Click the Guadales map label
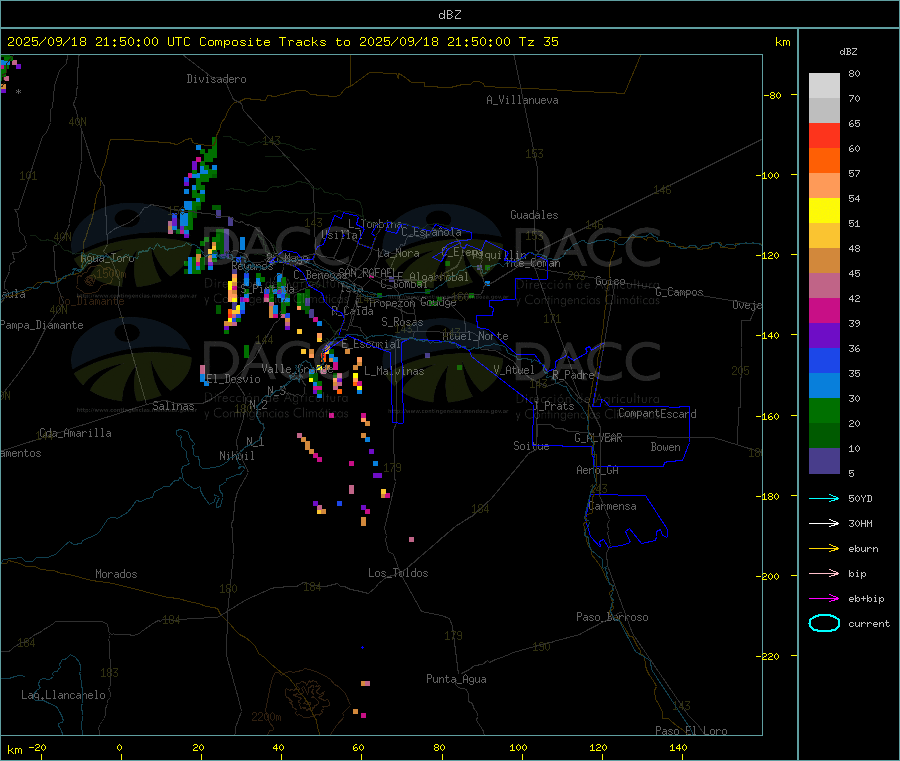The height and width of the screenshot is (761, 900). 534,215
